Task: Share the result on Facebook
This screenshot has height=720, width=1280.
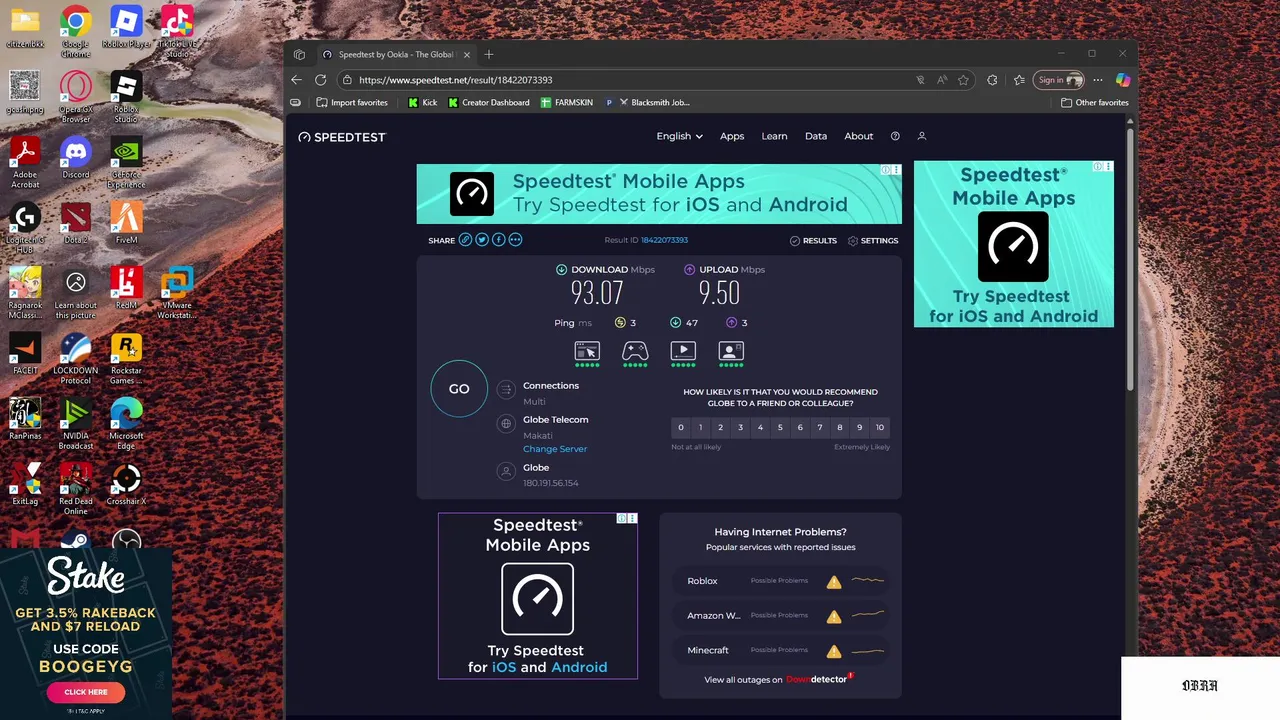Action: [498, 240]
